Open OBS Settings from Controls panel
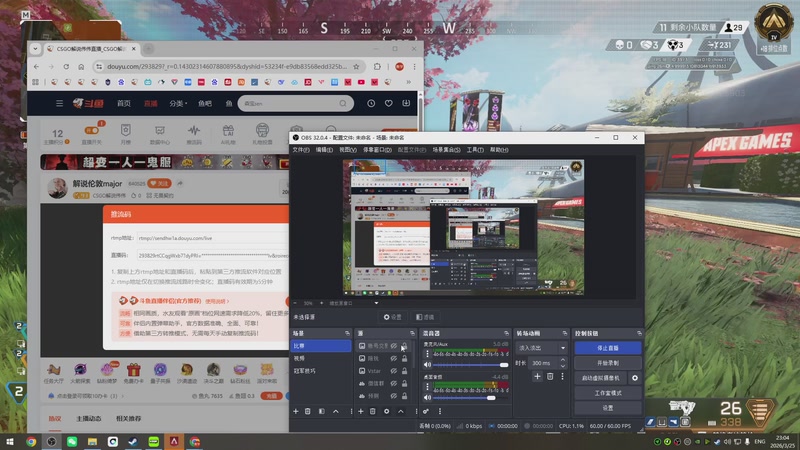800x450 pixels. tap(608, 408)
